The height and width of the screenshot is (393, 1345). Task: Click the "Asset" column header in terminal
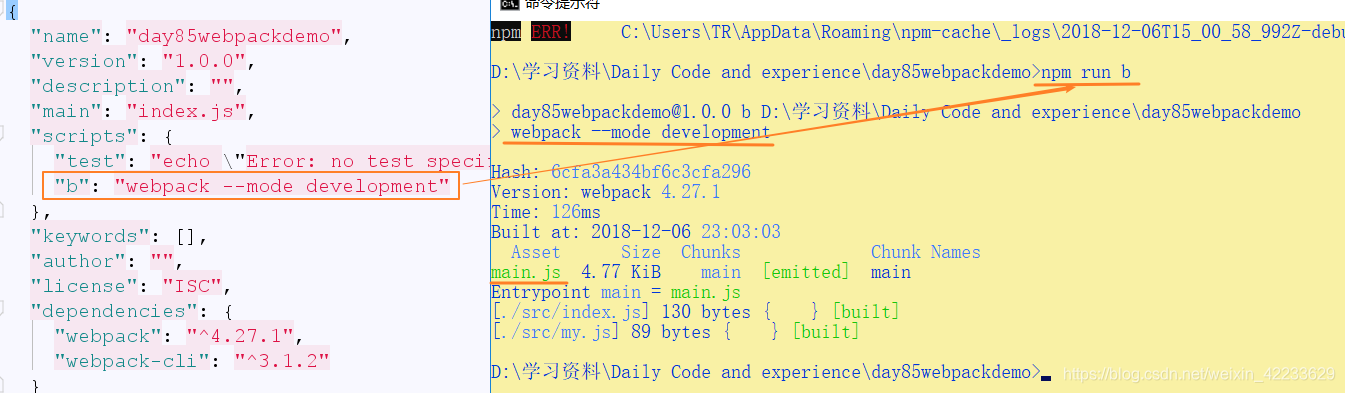pyautogui.click(x=536, y=252)
